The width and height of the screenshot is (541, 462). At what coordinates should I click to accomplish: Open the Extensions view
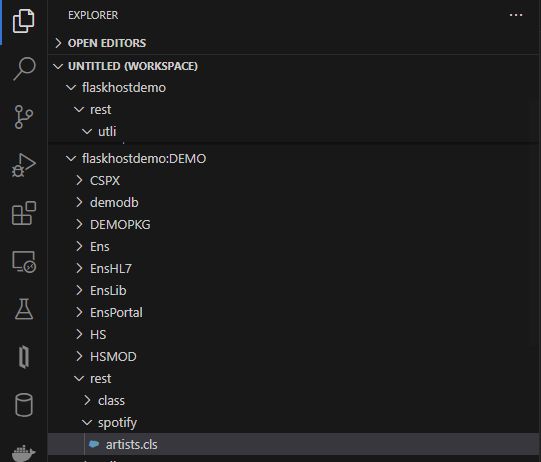(x=24, y=213)
